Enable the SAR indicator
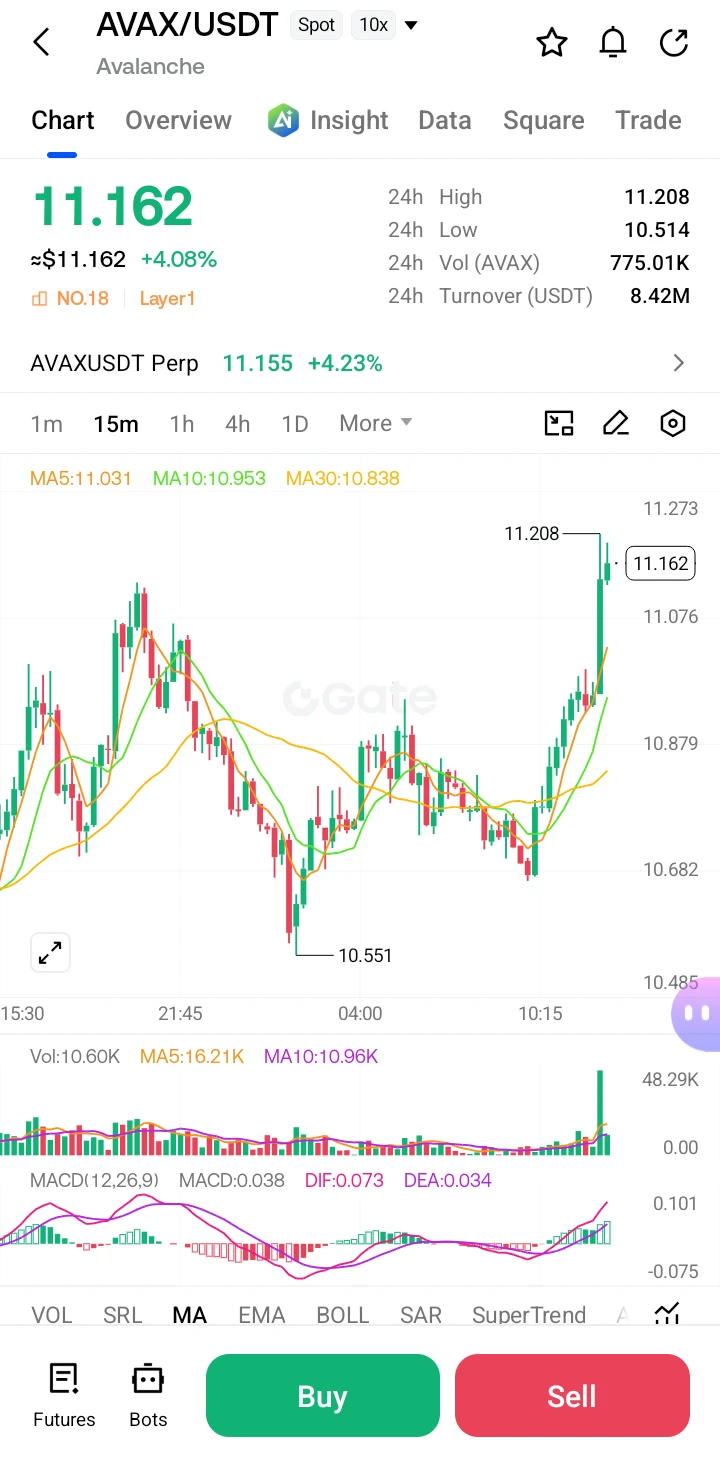720x1467 pixels. (x=421, y=1315)
